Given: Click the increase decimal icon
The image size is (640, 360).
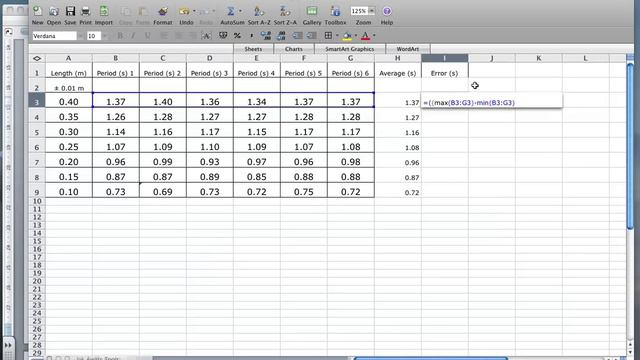Looking at the screenshot, I should (x=266, y=36).
